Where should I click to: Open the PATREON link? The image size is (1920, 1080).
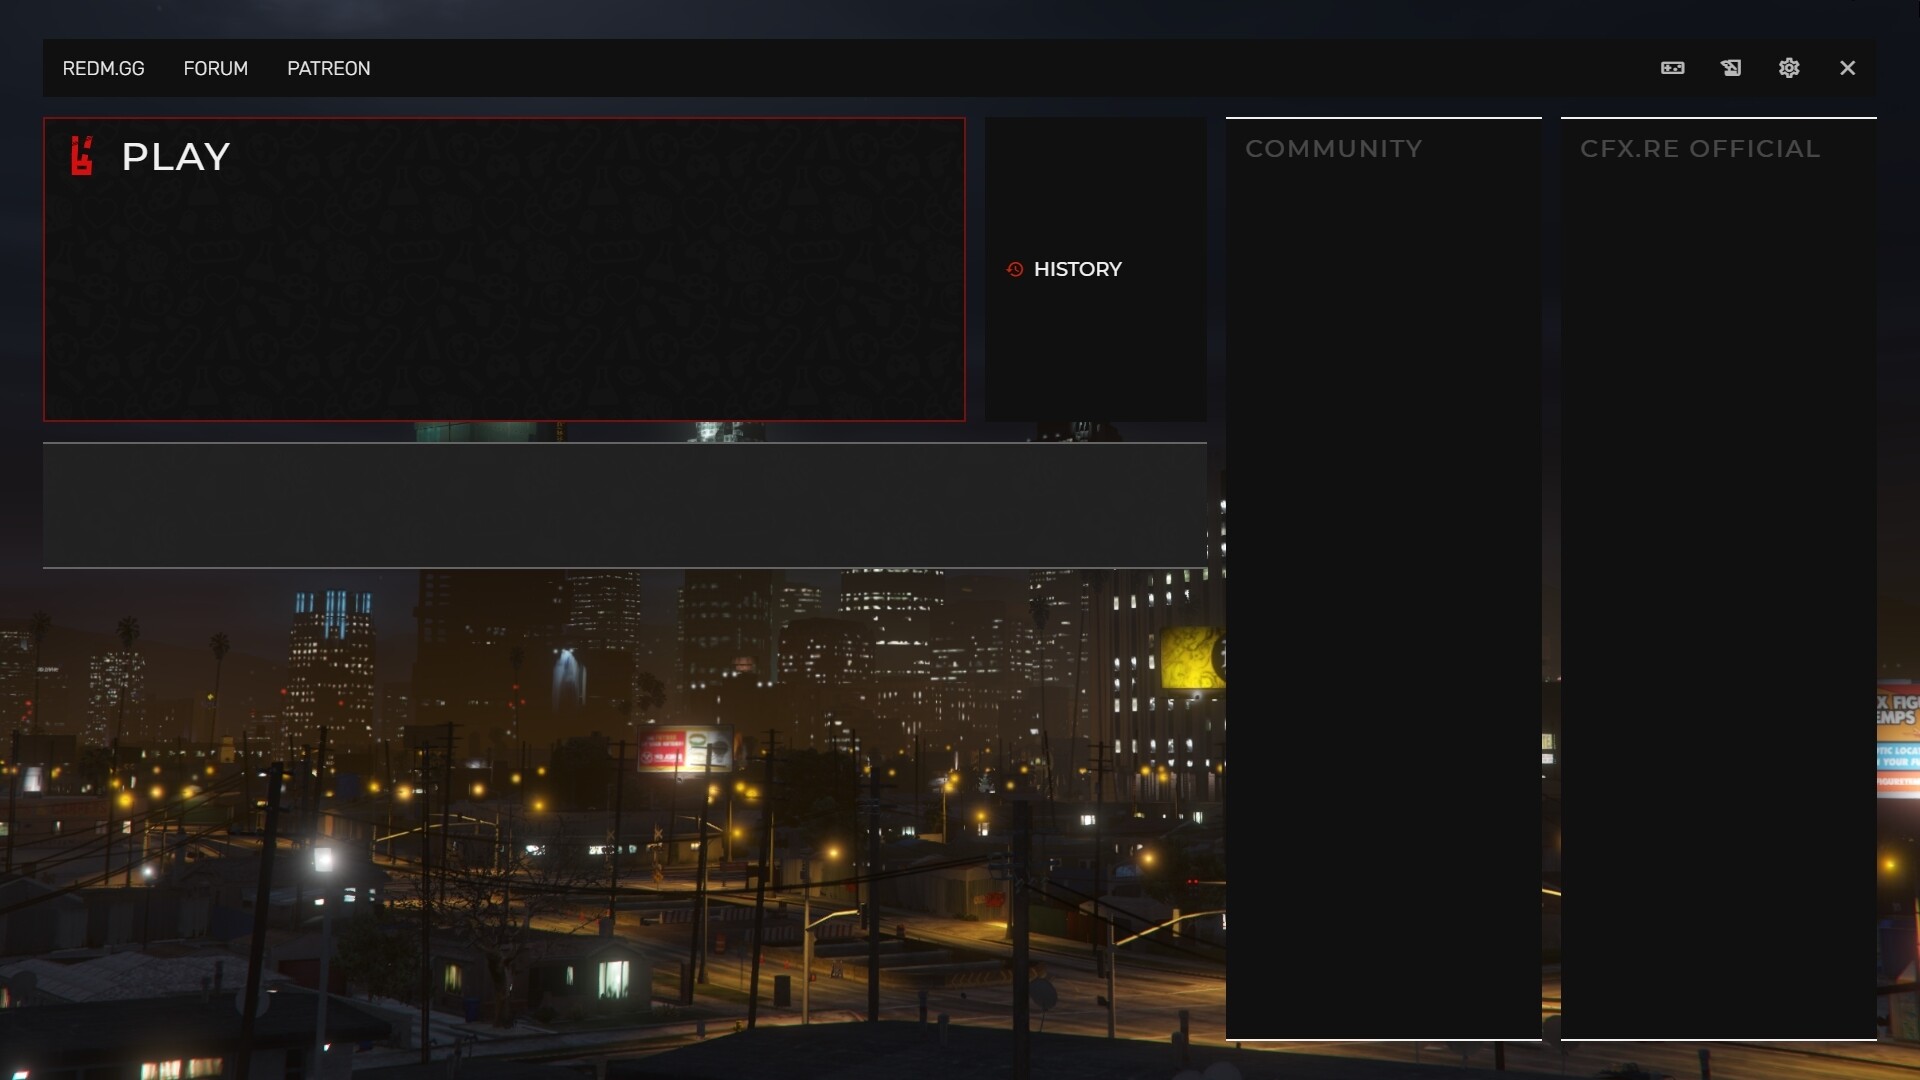click(328, 68)
